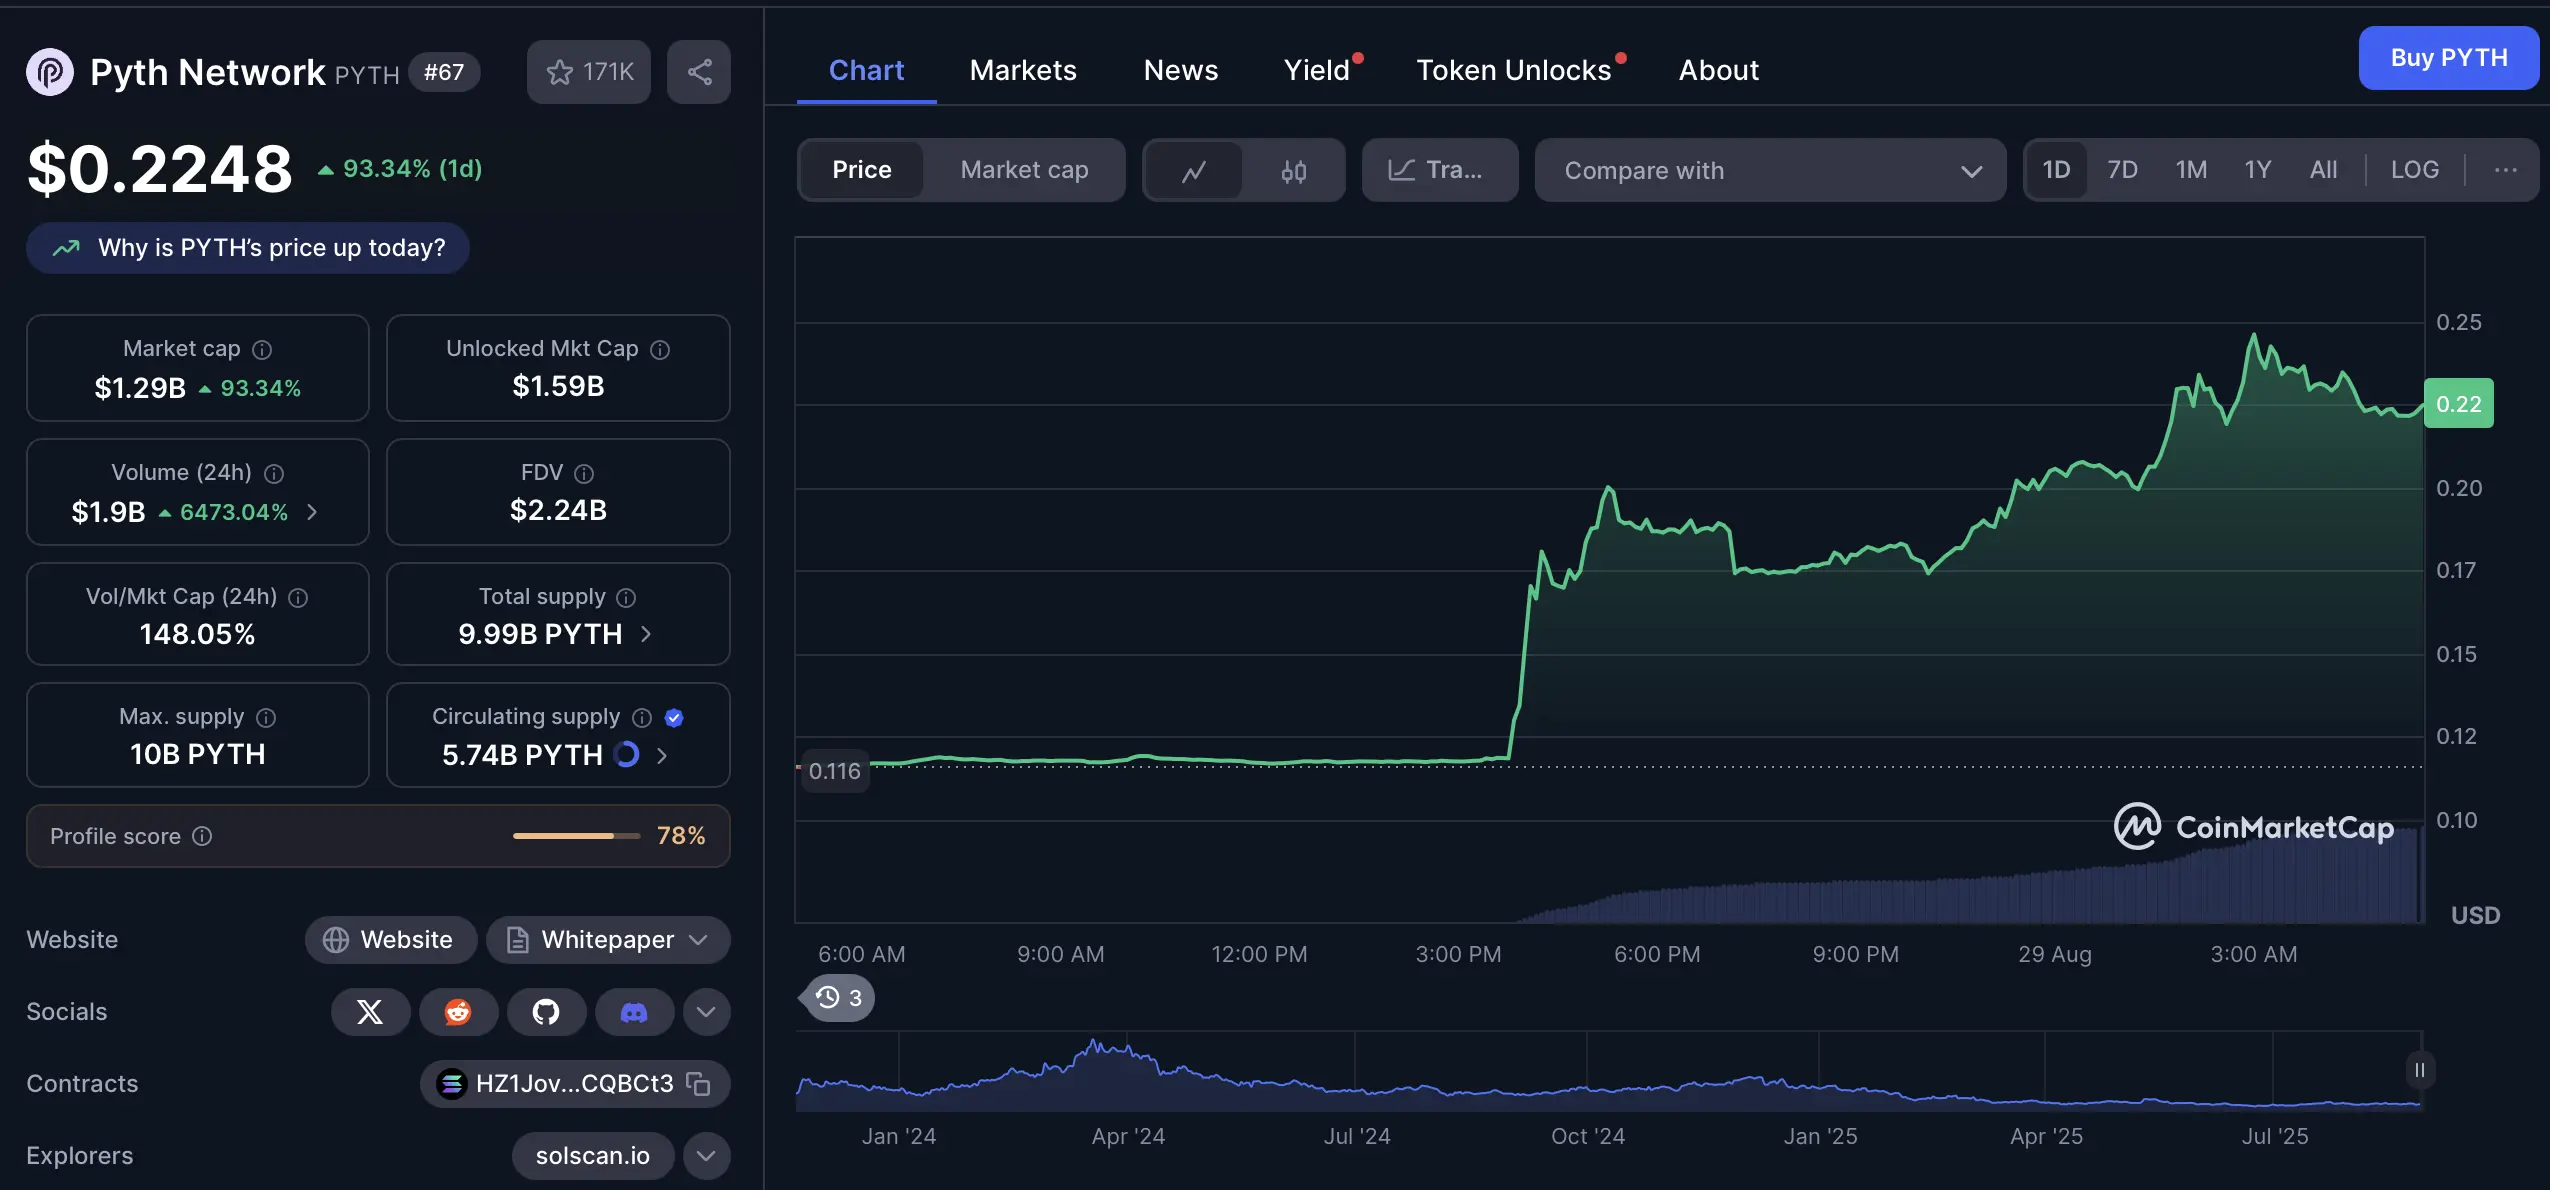Click the Buy PYTH button
Image resolution: width=2550 pixels, height=1190 pixels.
point(2448,58)
